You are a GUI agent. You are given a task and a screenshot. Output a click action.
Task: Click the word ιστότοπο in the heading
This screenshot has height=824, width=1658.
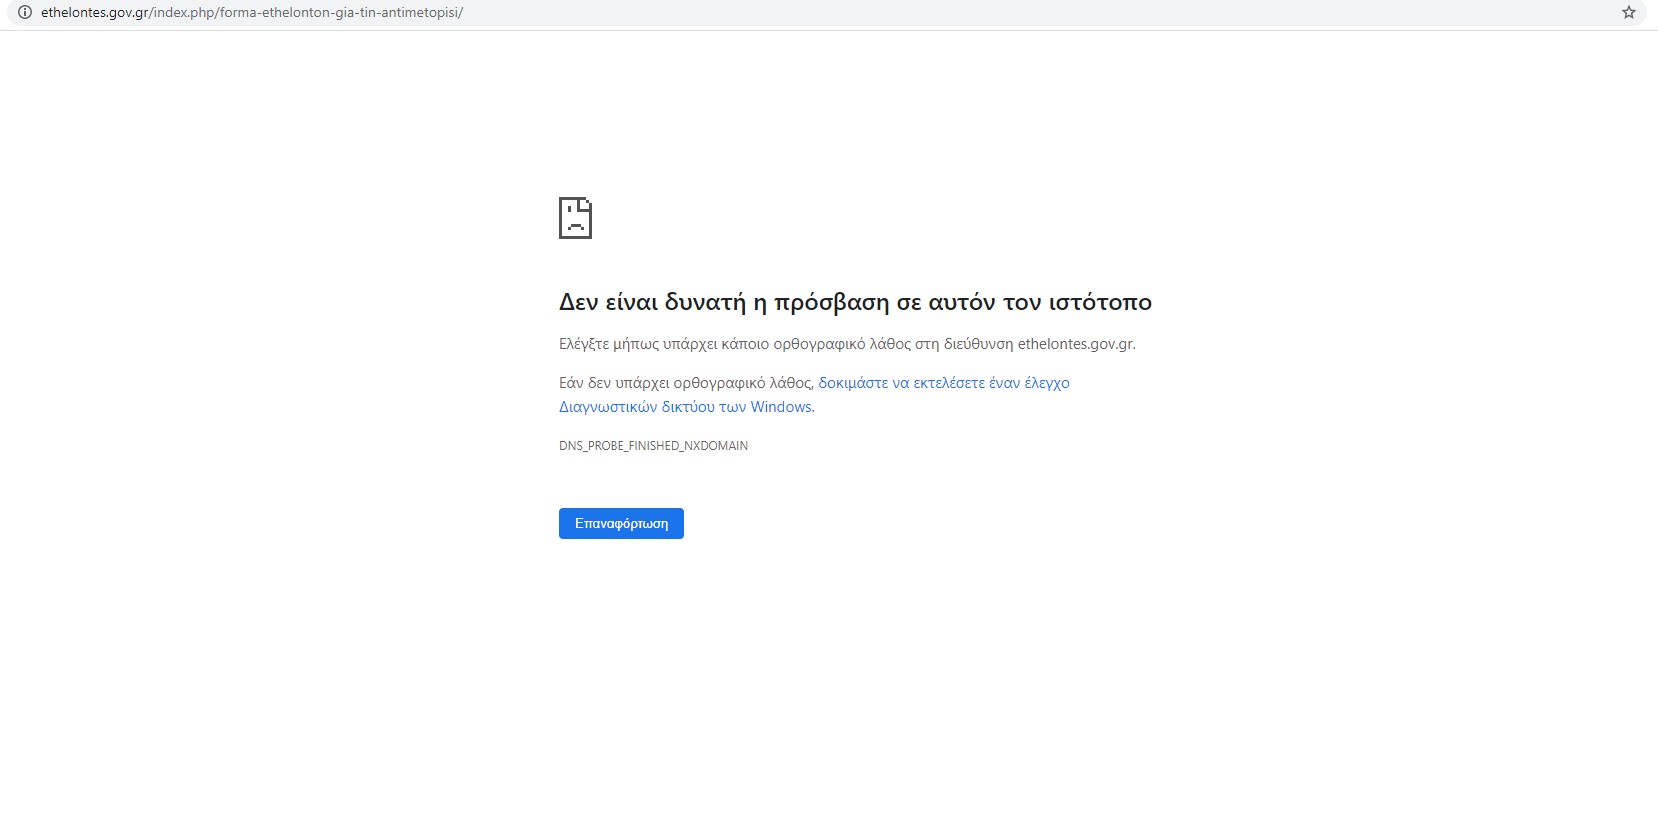click(x=1099, y=302)
